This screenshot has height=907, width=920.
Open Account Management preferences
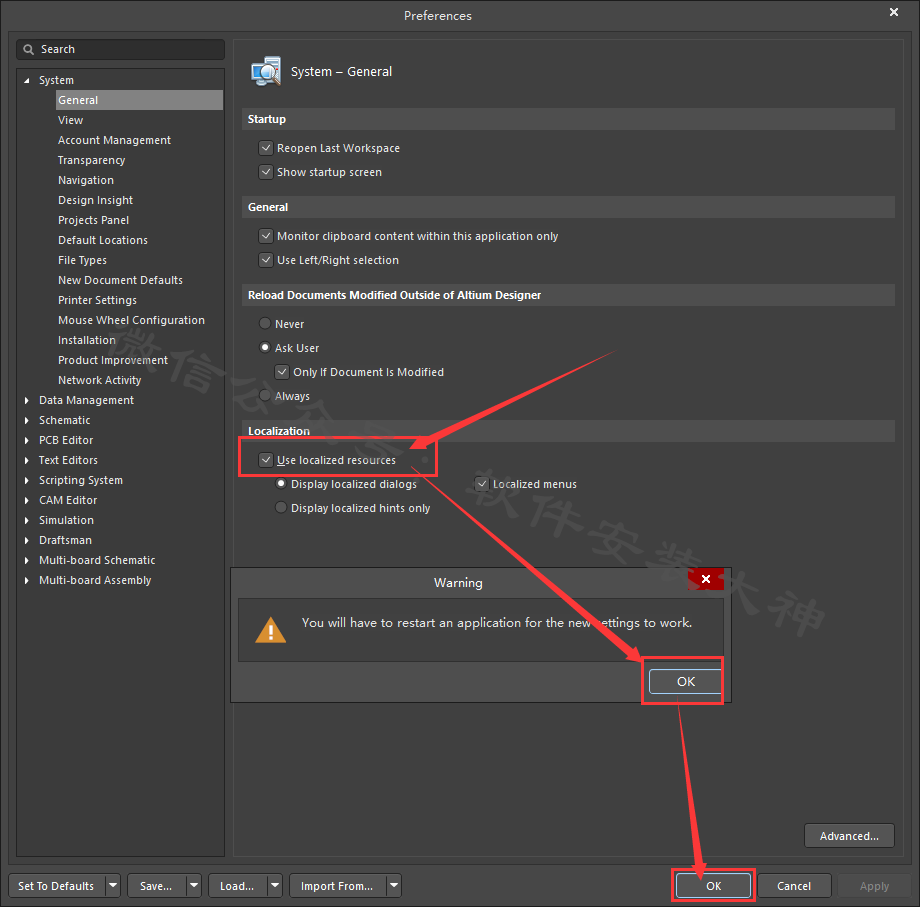114,140
